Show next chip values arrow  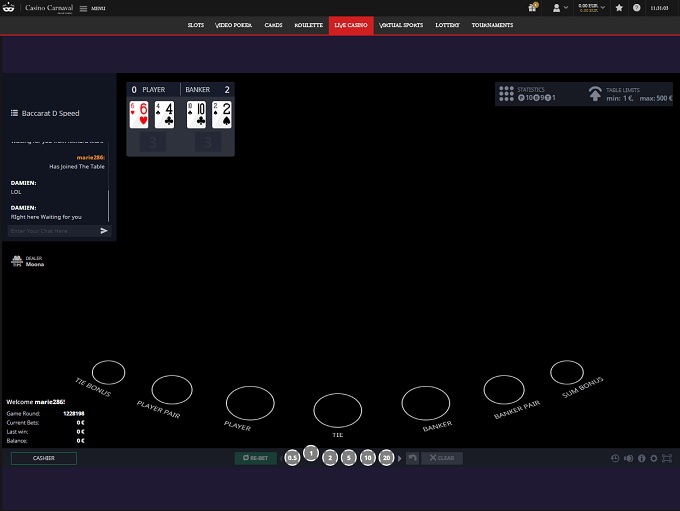click(400, 458)
